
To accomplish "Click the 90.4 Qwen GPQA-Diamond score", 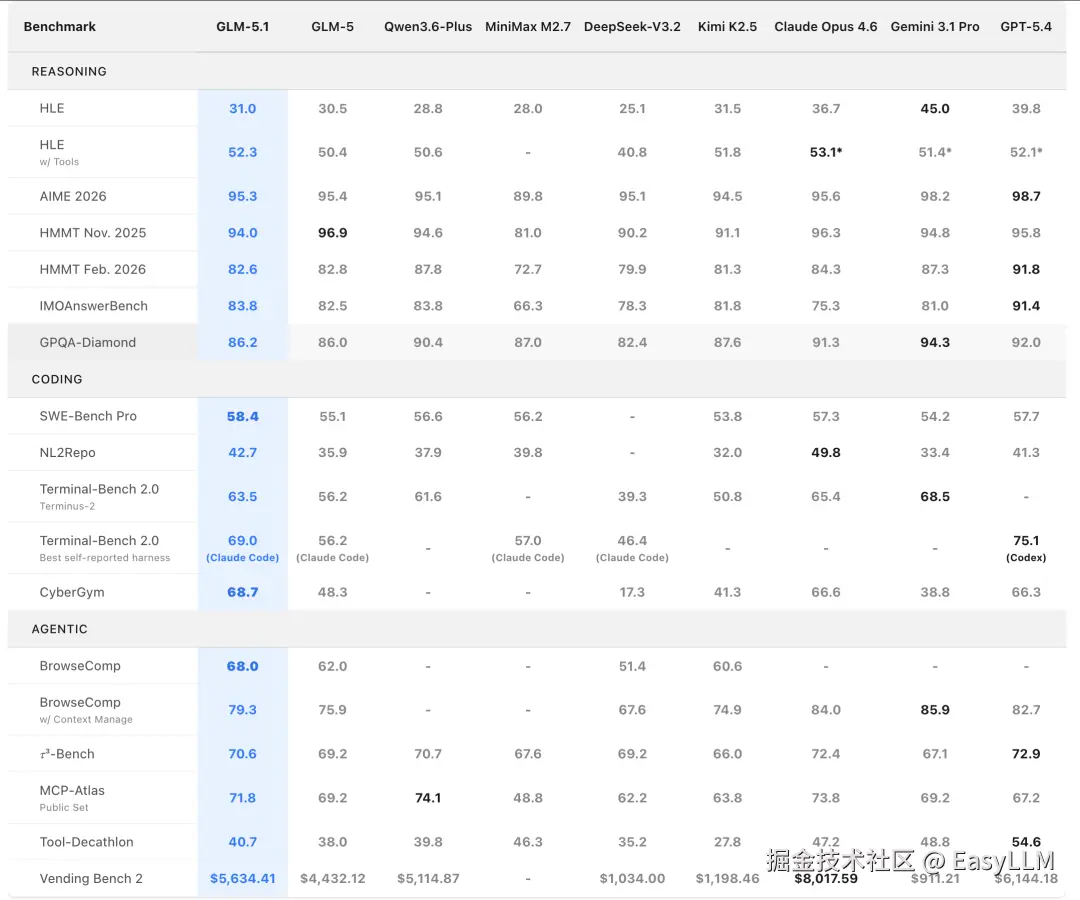I will click(x=428, y=342).
